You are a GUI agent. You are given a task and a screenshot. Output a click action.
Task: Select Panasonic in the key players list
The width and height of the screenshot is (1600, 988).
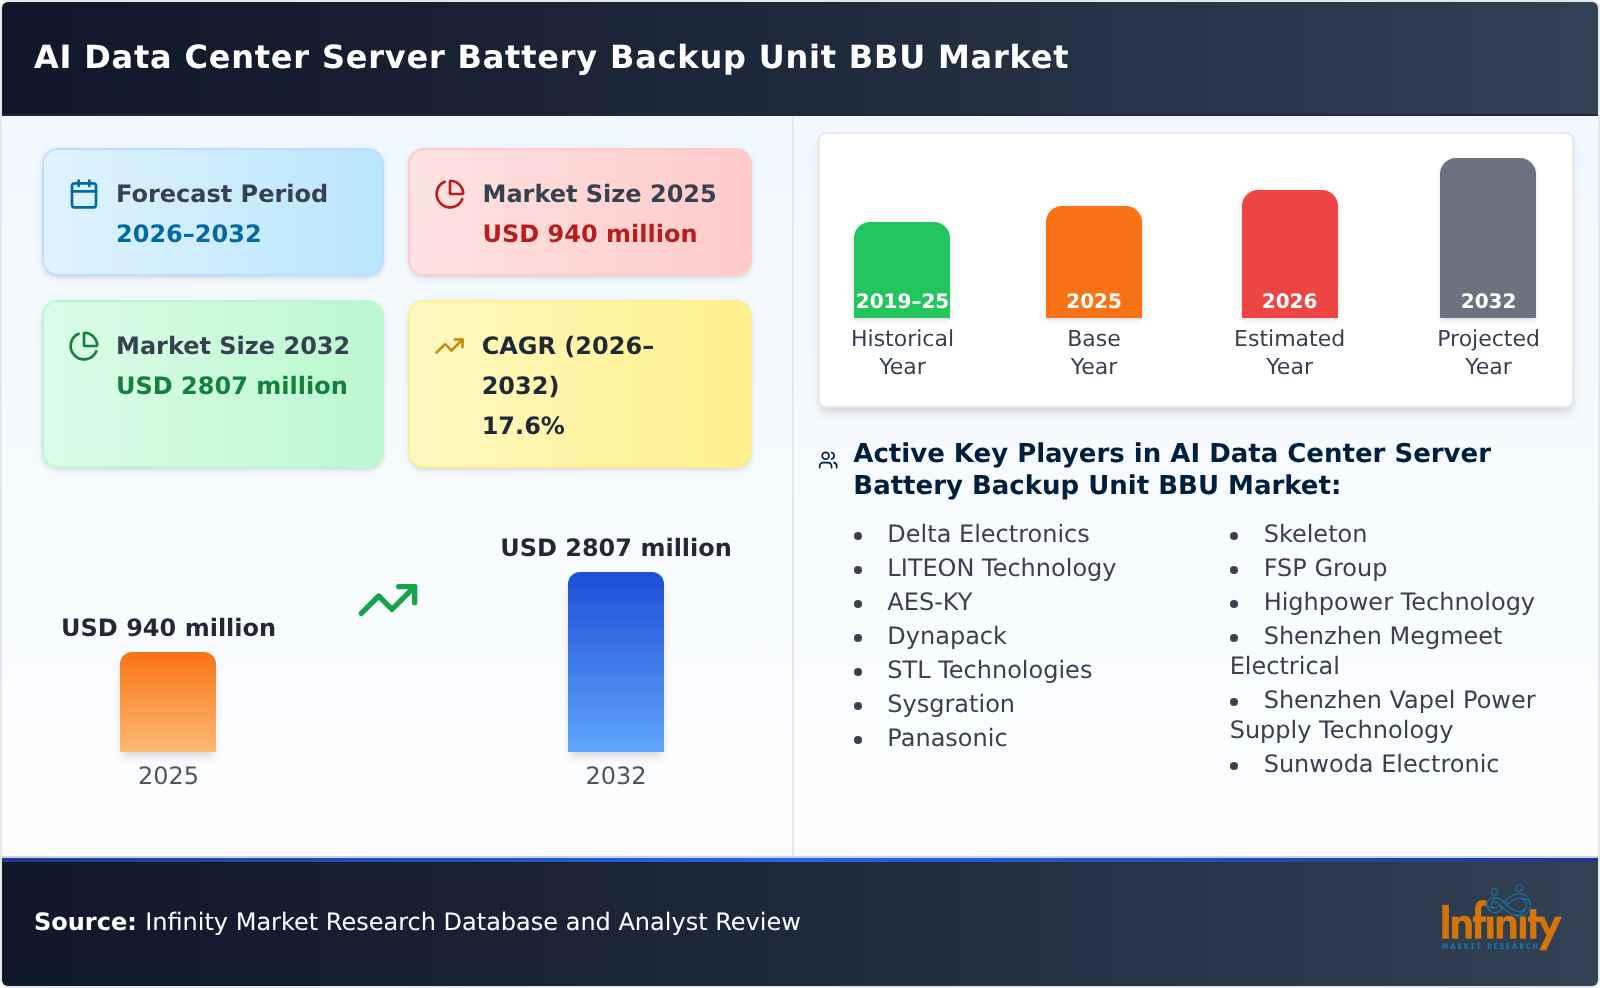(946, 738)
